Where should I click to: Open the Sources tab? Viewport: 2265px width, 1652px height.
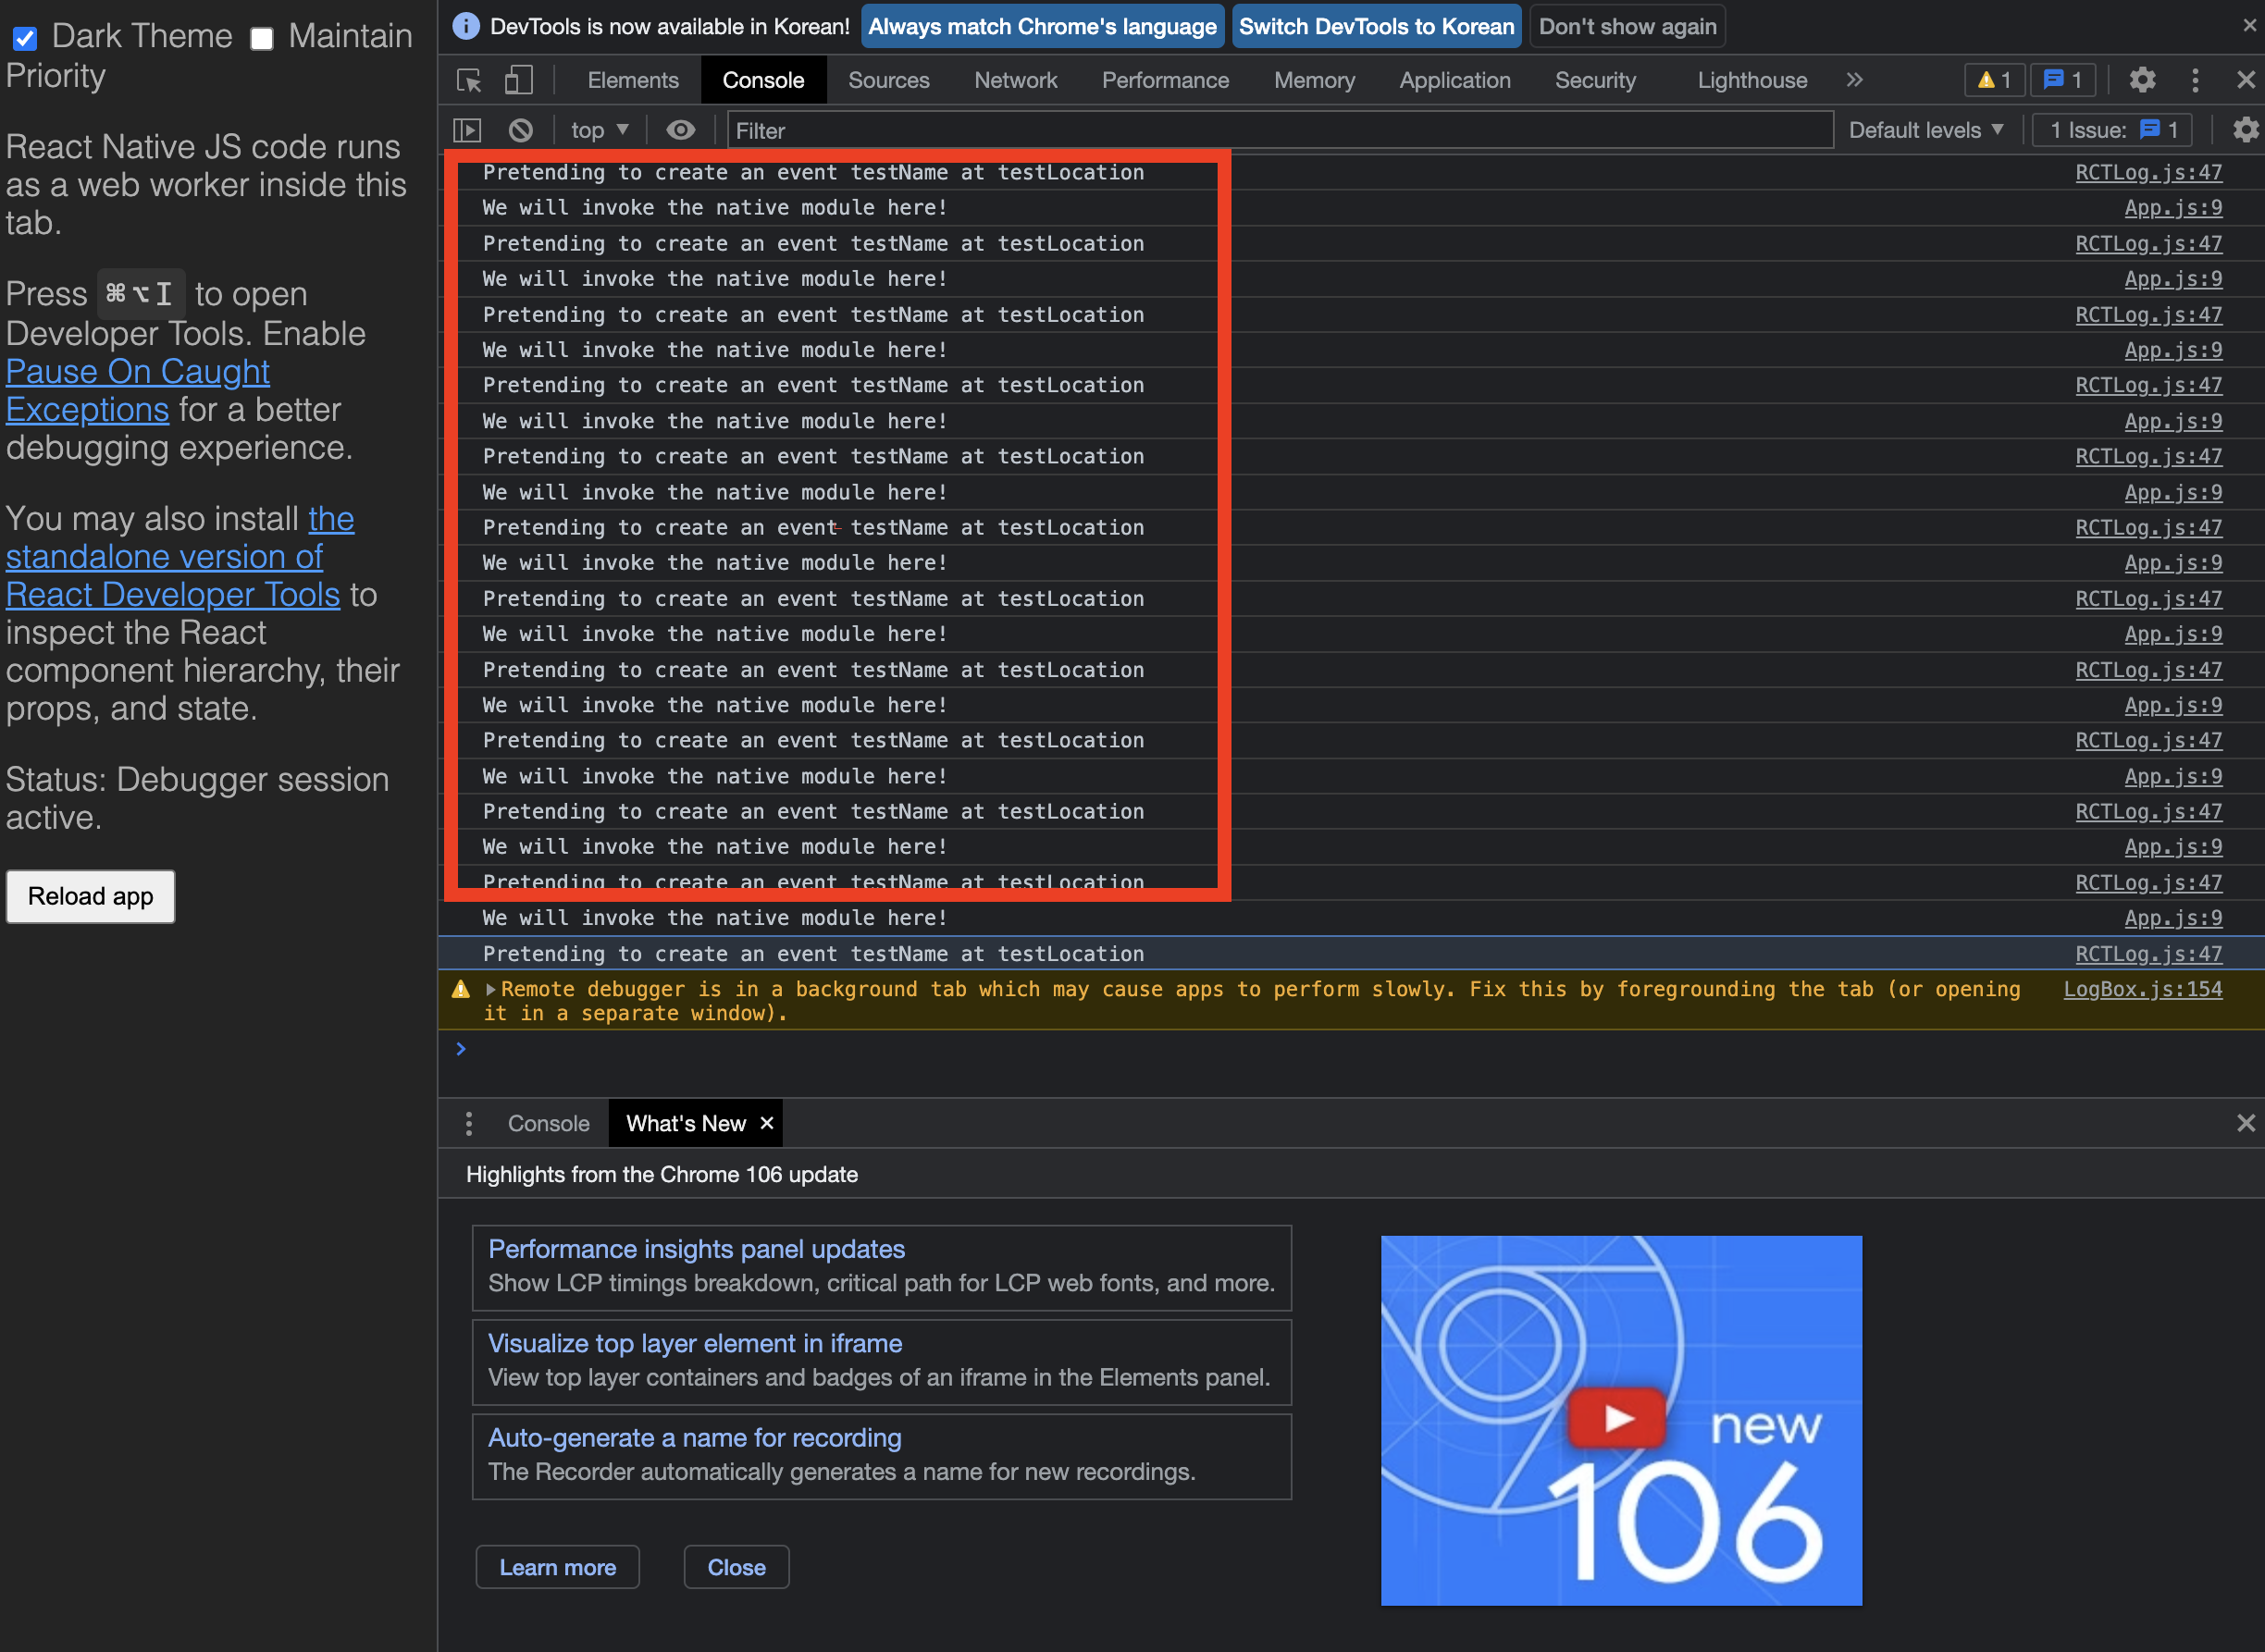tap(888, 80)
